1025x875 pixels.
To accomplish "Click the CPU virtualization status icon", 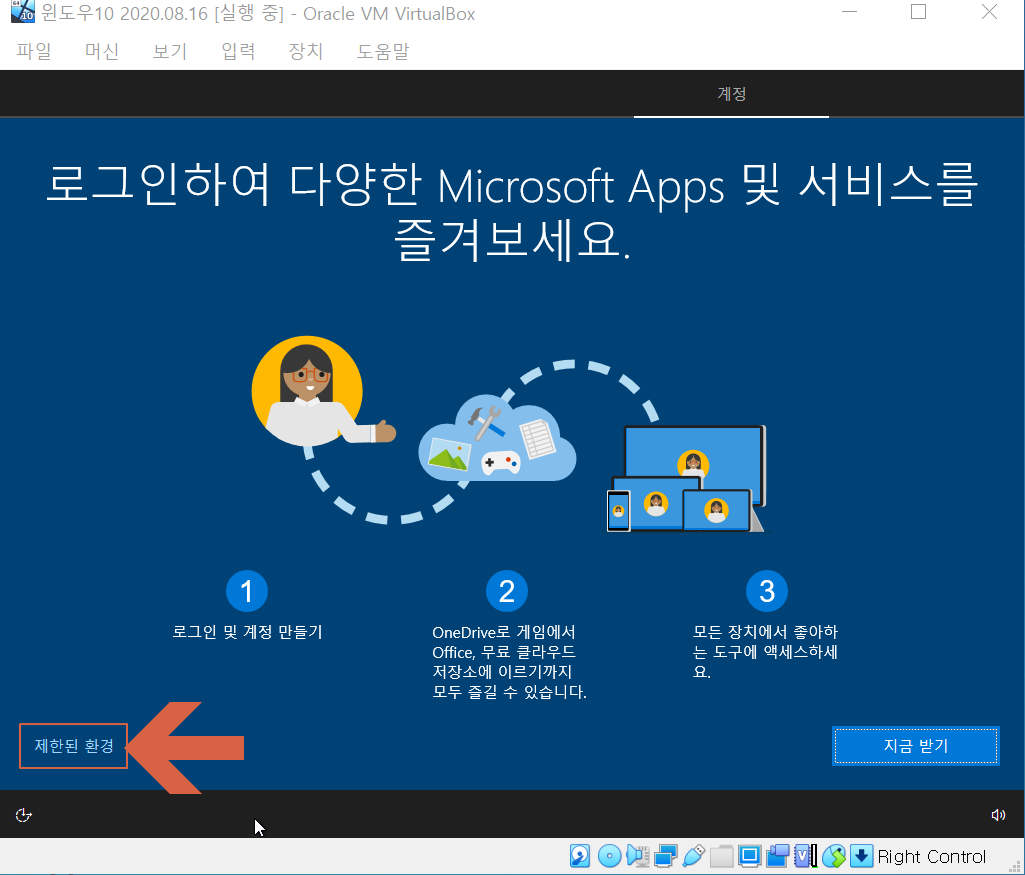I will point(805,856).
